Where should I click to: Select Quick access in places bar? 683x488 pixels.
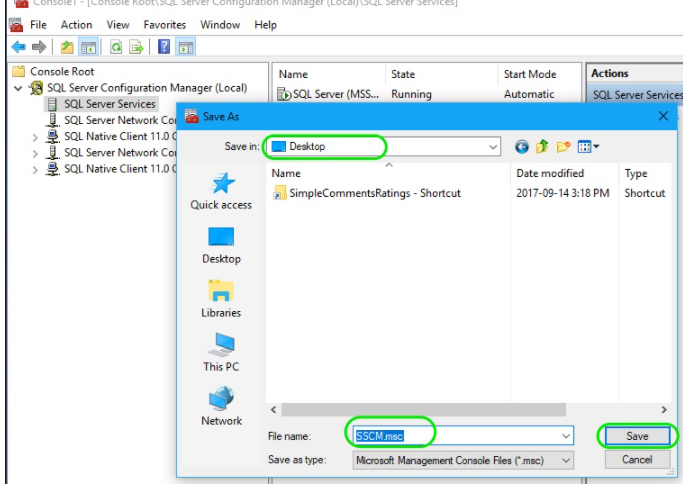(x=221, y=191)
